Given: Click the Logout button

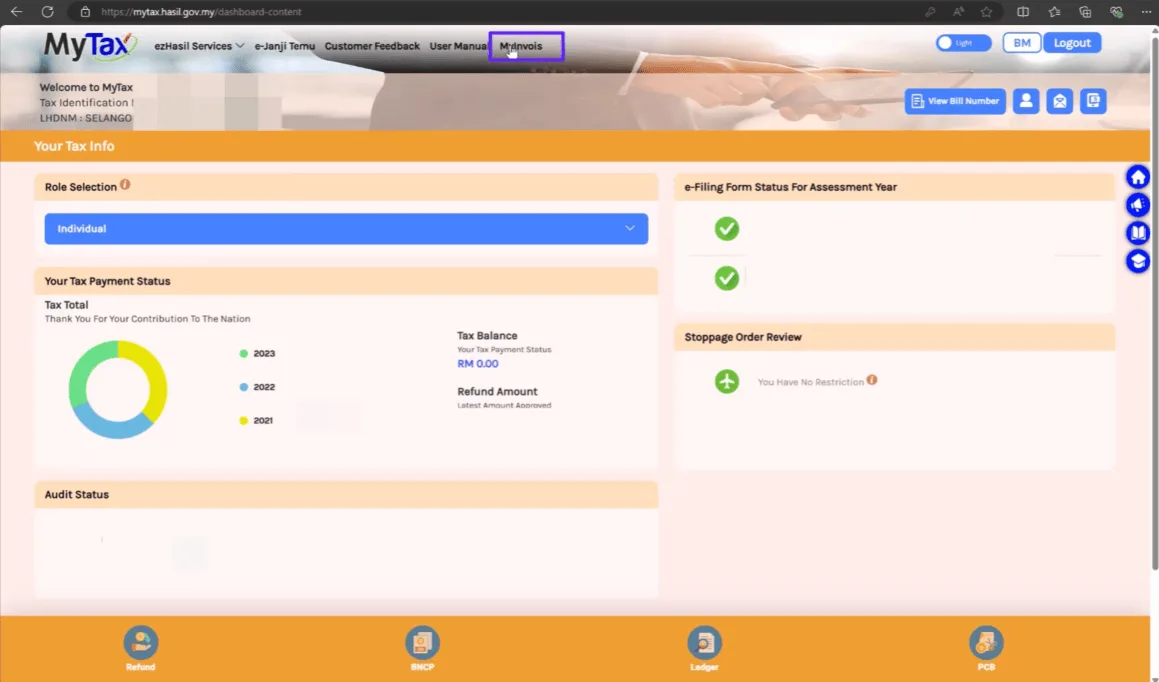Looking at the screenshot, I should (1072, 43).
